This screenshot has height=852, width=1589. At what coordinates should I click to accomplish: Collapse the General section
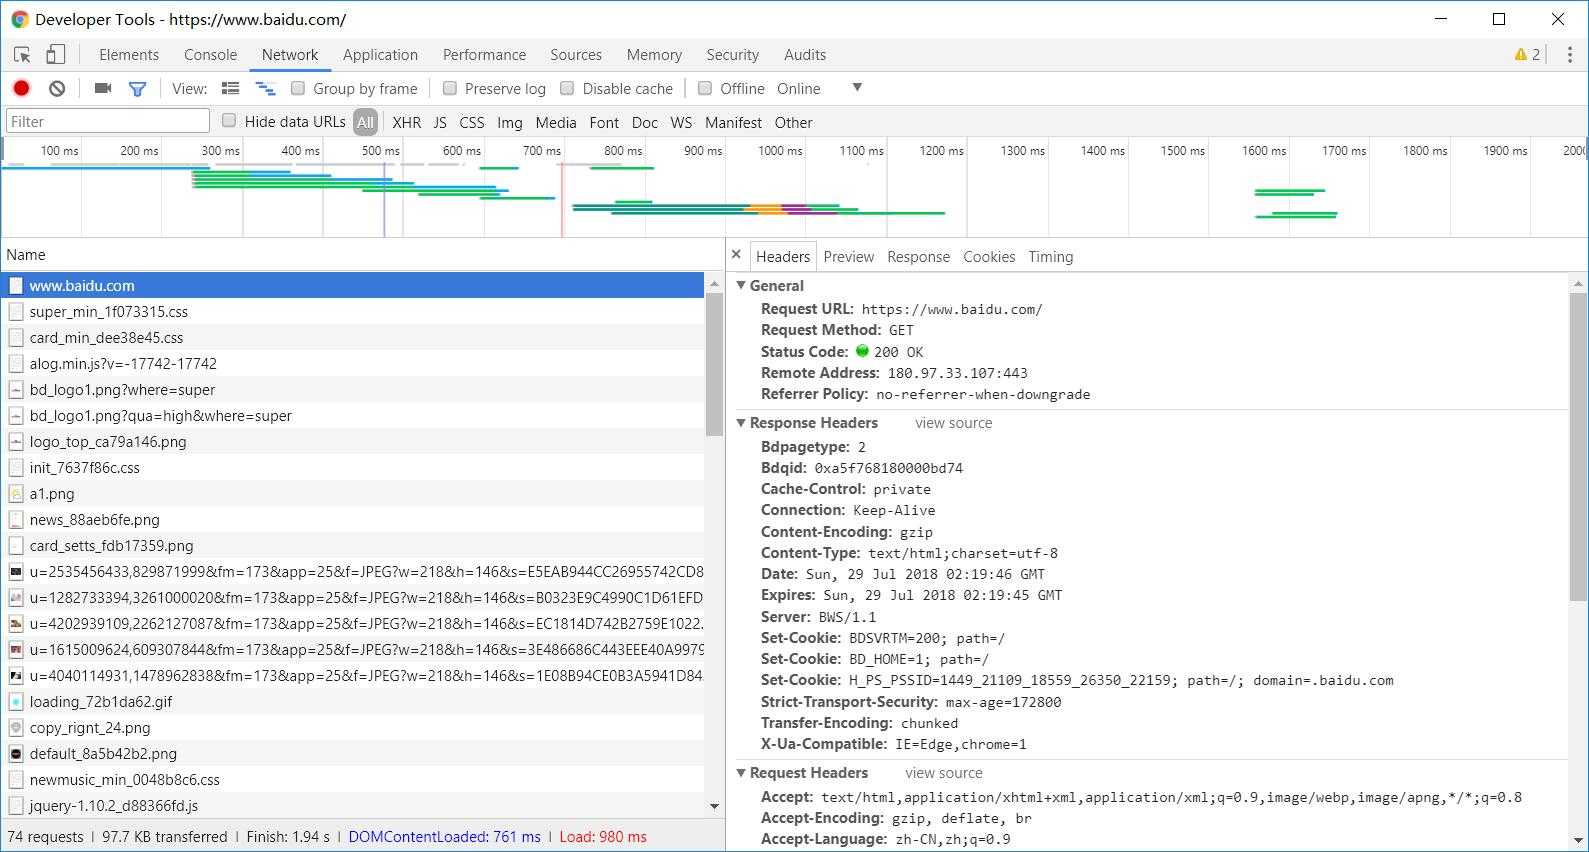click(x=741, y=285)
